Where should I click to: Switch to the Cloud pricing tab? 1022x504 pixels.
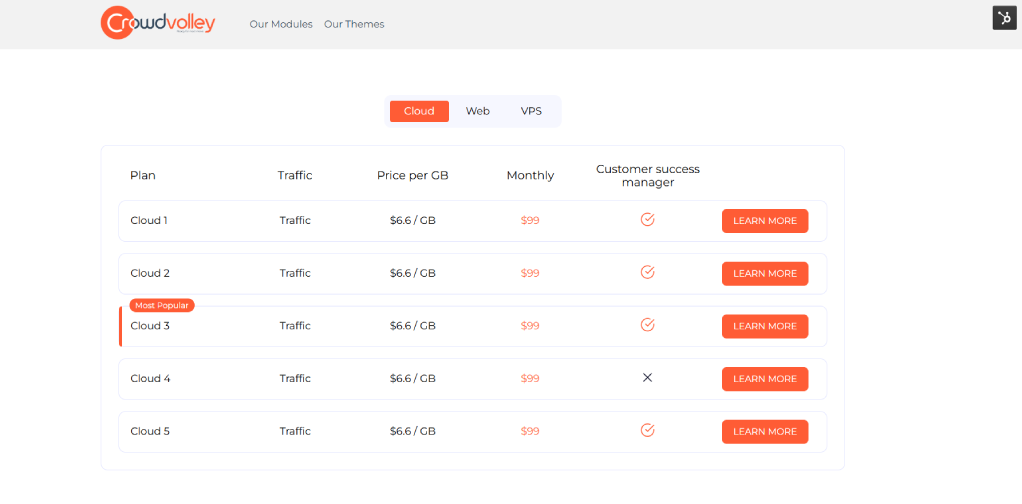tap(419, 111)
